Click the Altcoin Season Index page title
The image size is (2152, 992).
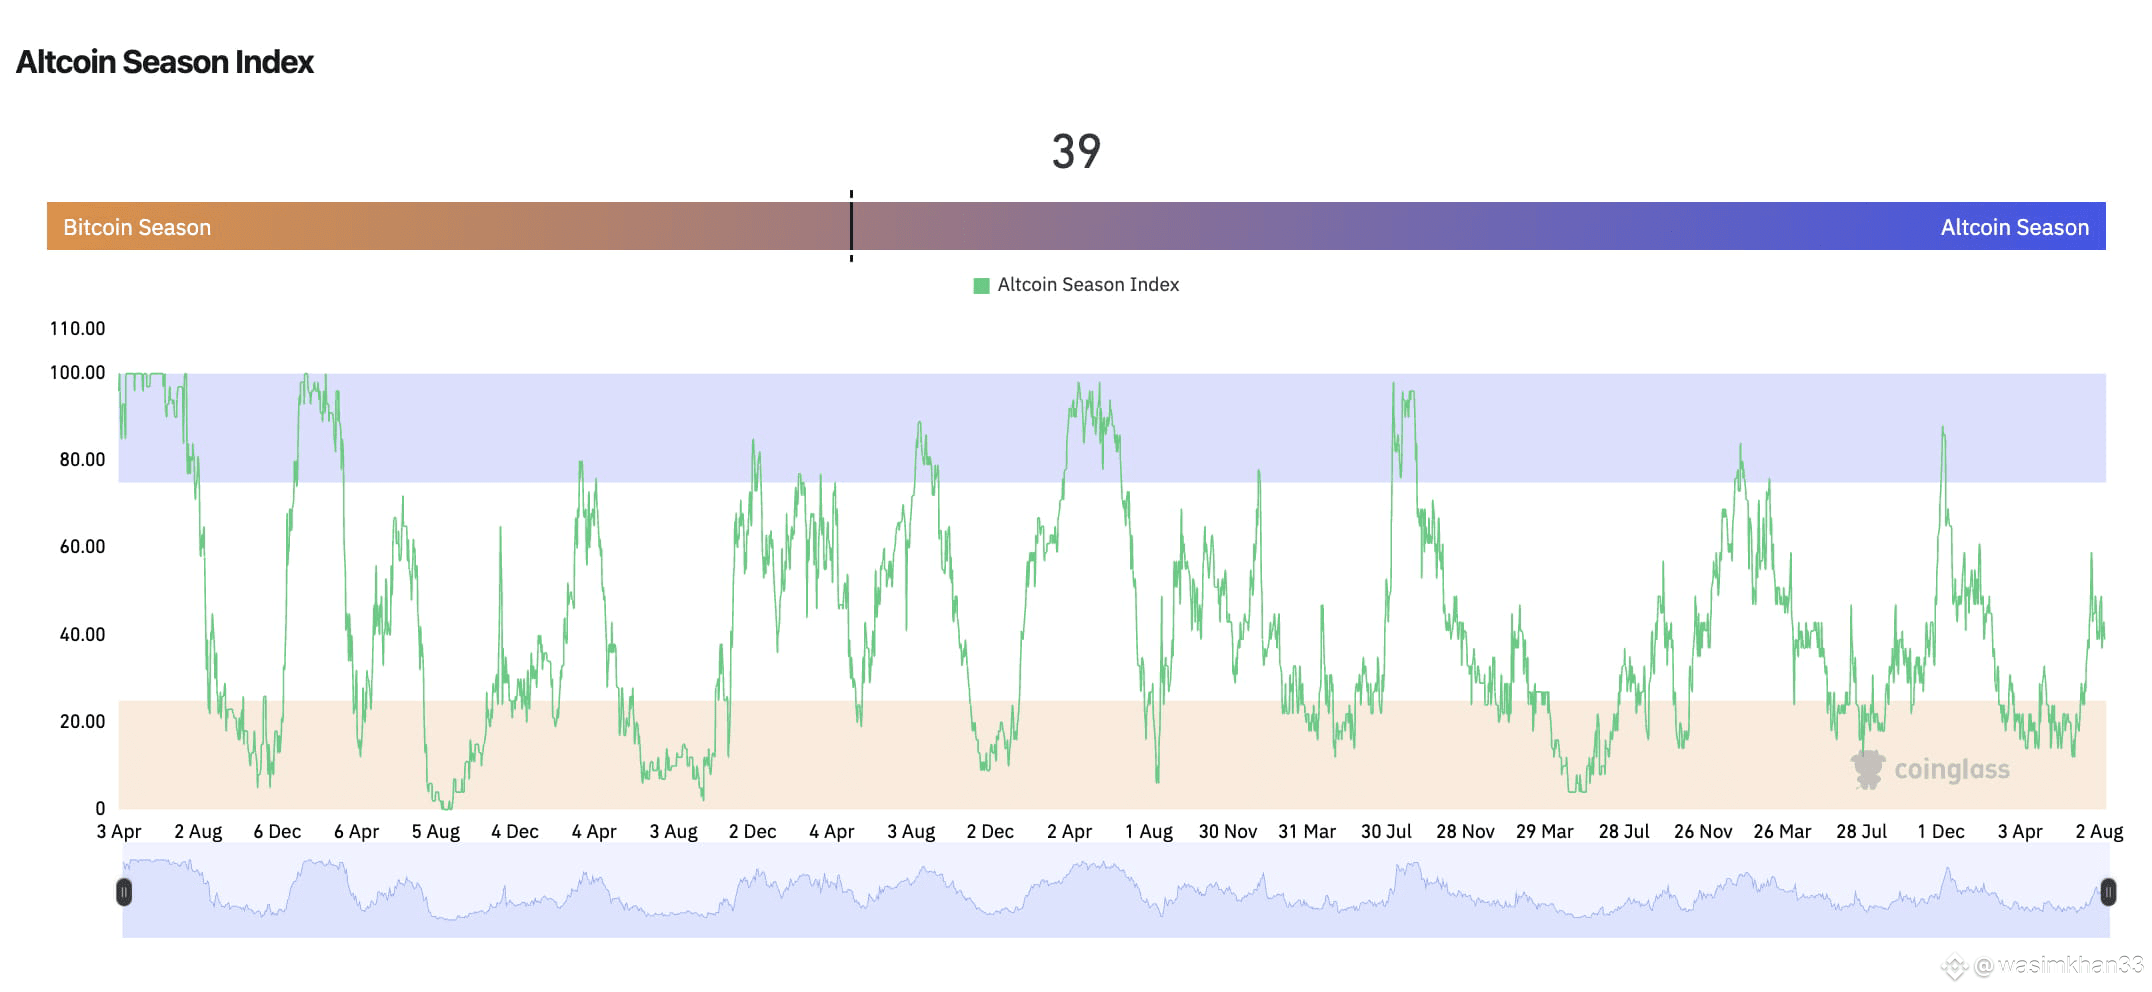click(165, 62)
